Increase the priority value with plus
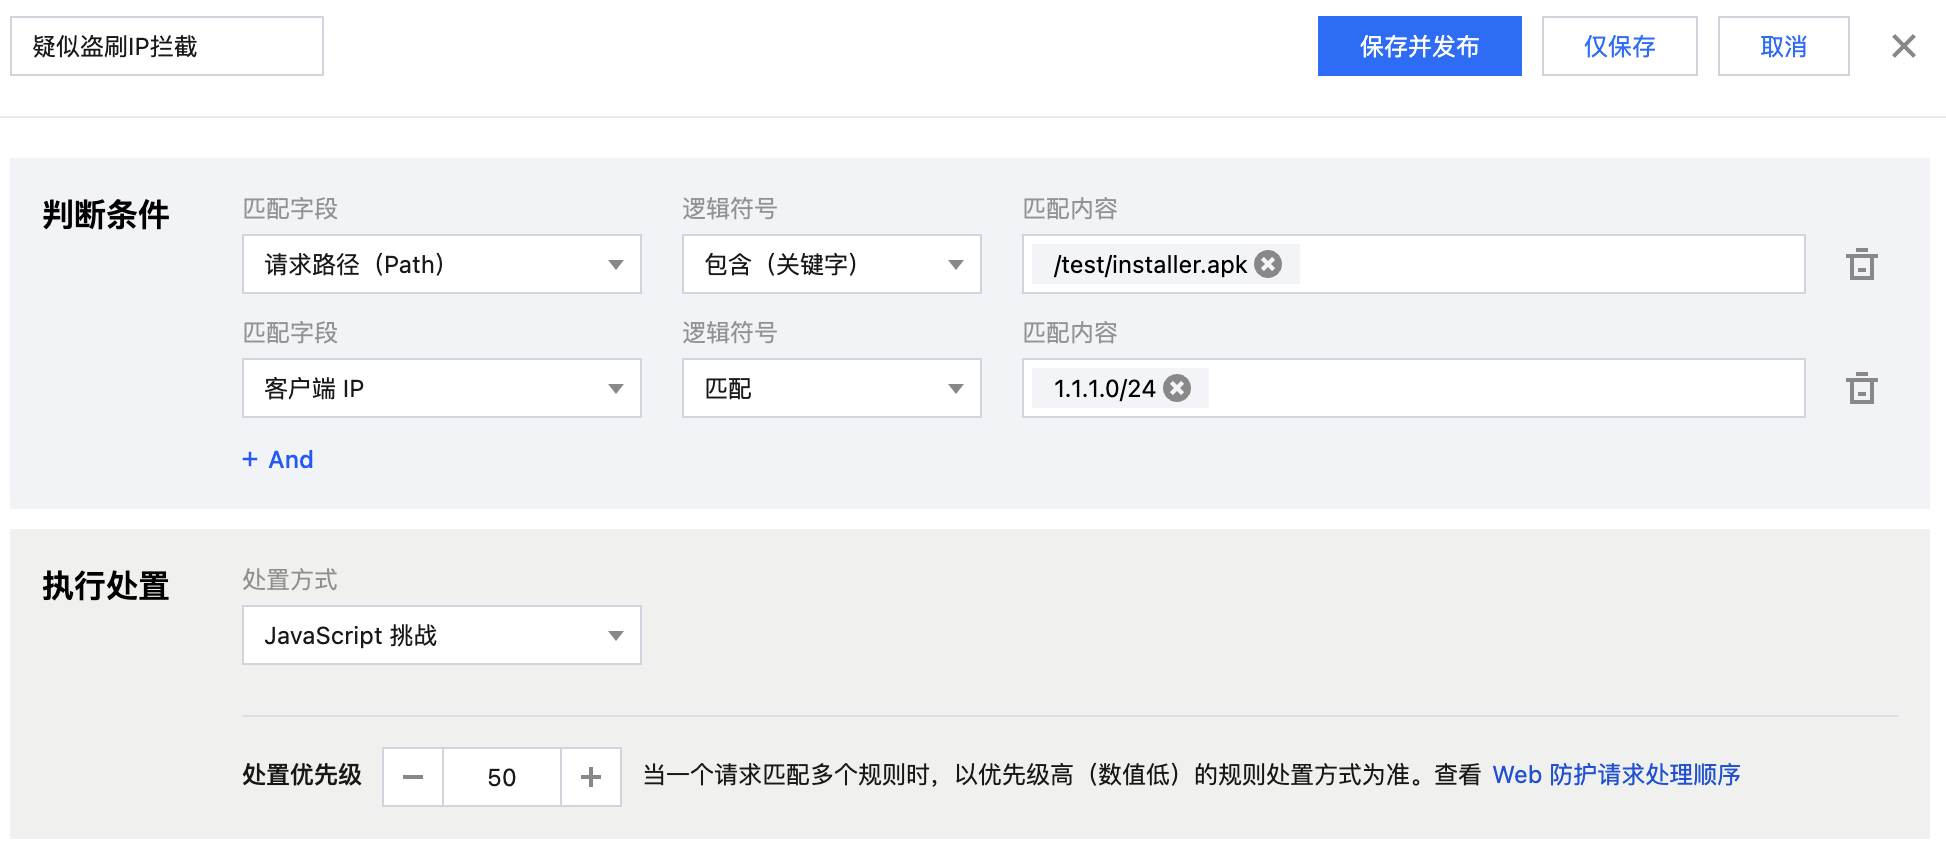1946x852 pixels. [x=591, y=777]
